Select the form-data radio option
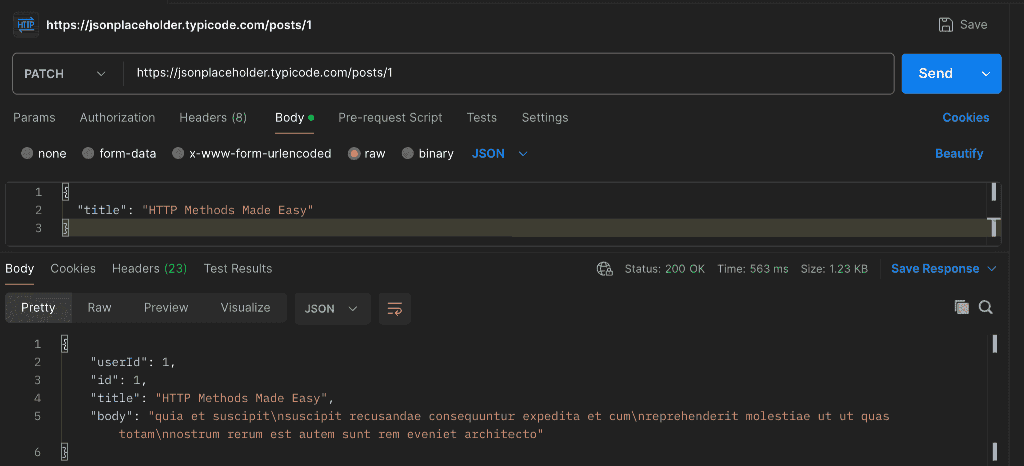 click(x=88, y=153)
